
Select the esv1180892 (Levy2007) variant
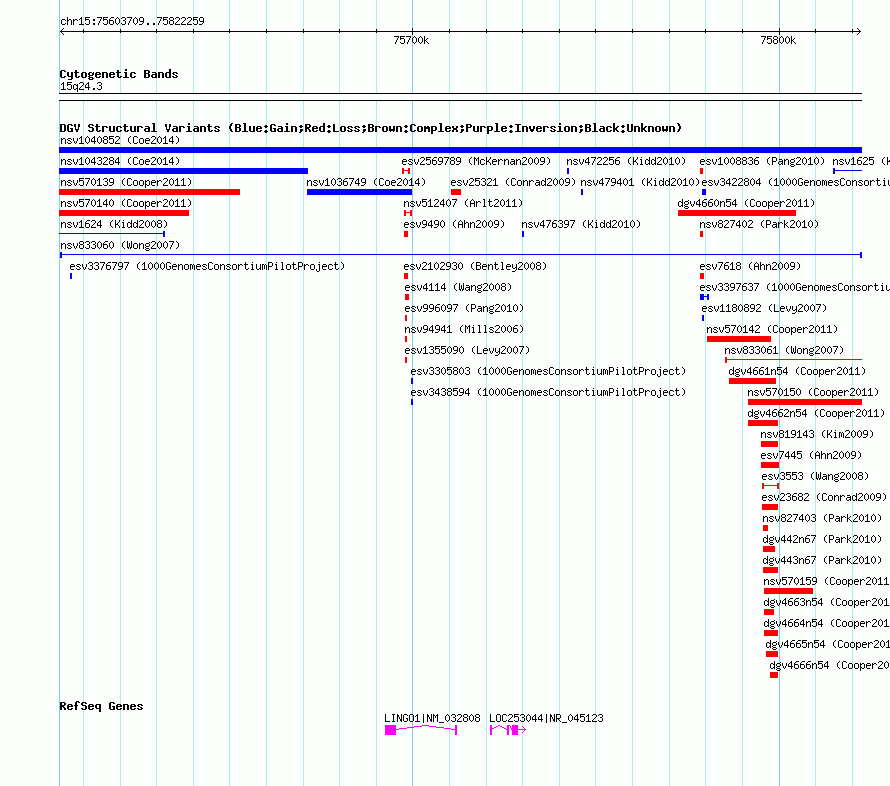pyautogui.click(x=764, y=308)
